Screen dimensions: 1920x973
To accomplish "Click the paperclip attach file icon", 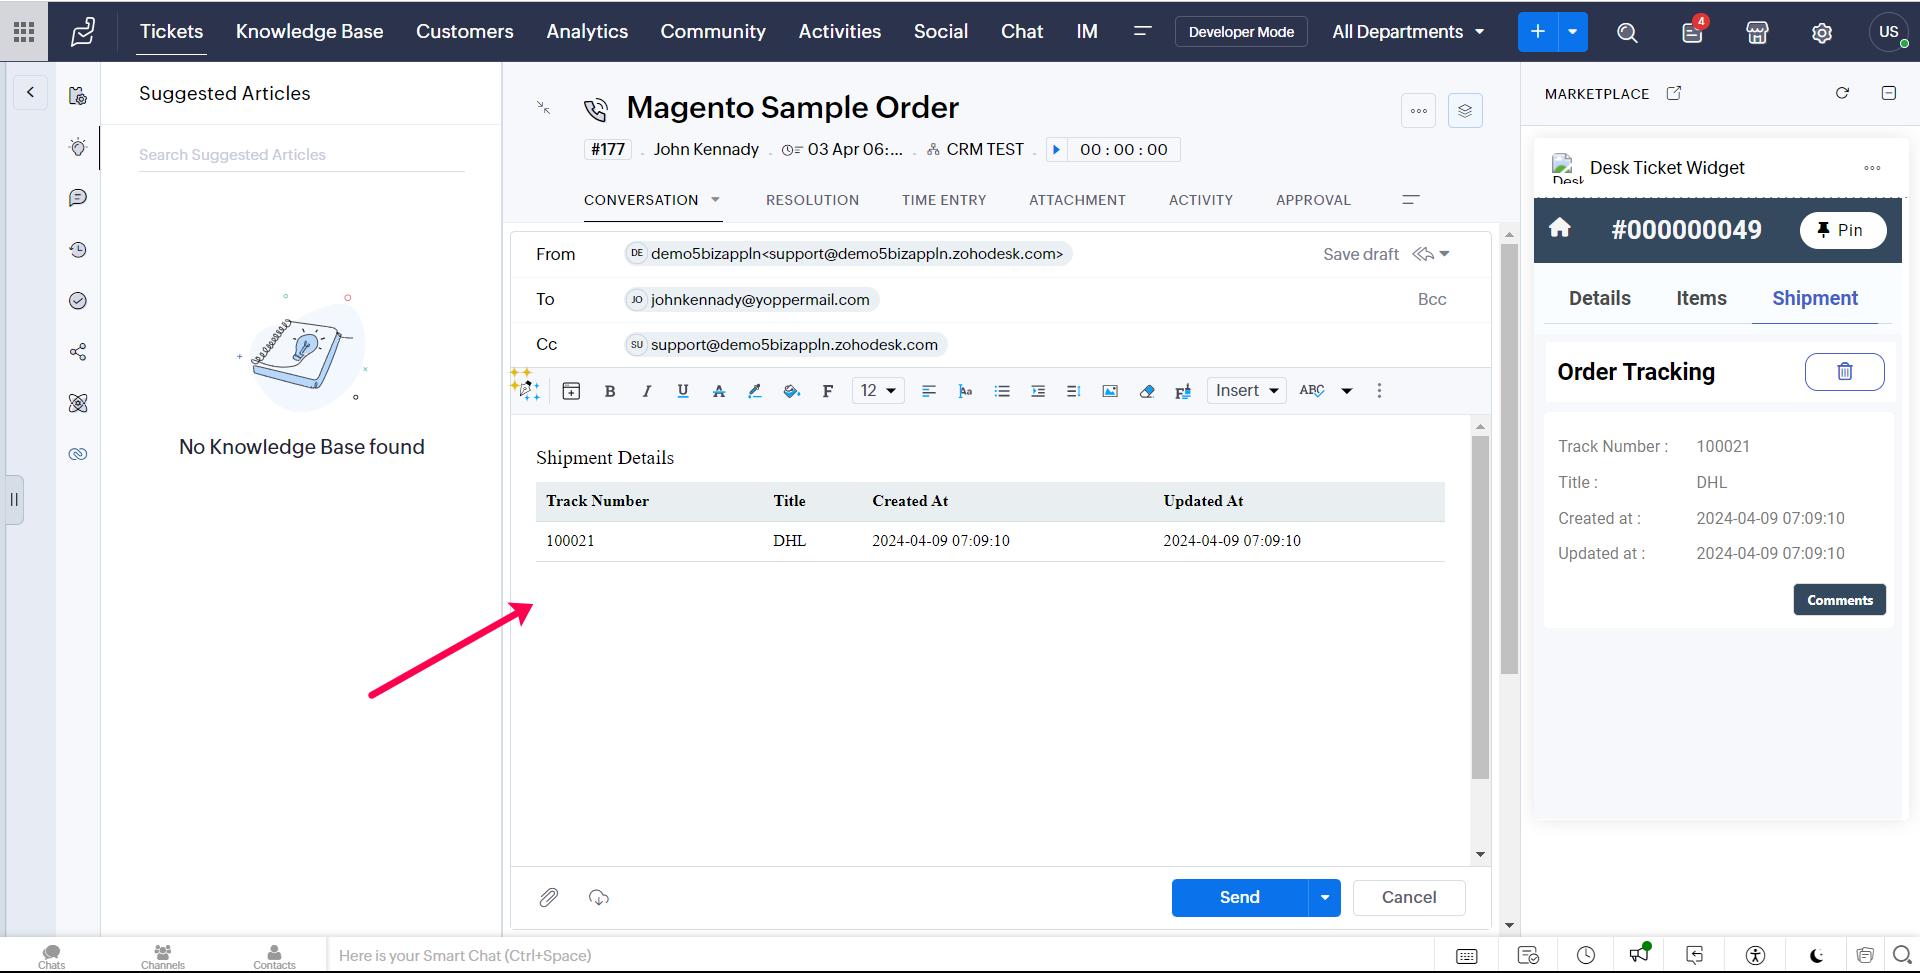I will coord(549,897).
